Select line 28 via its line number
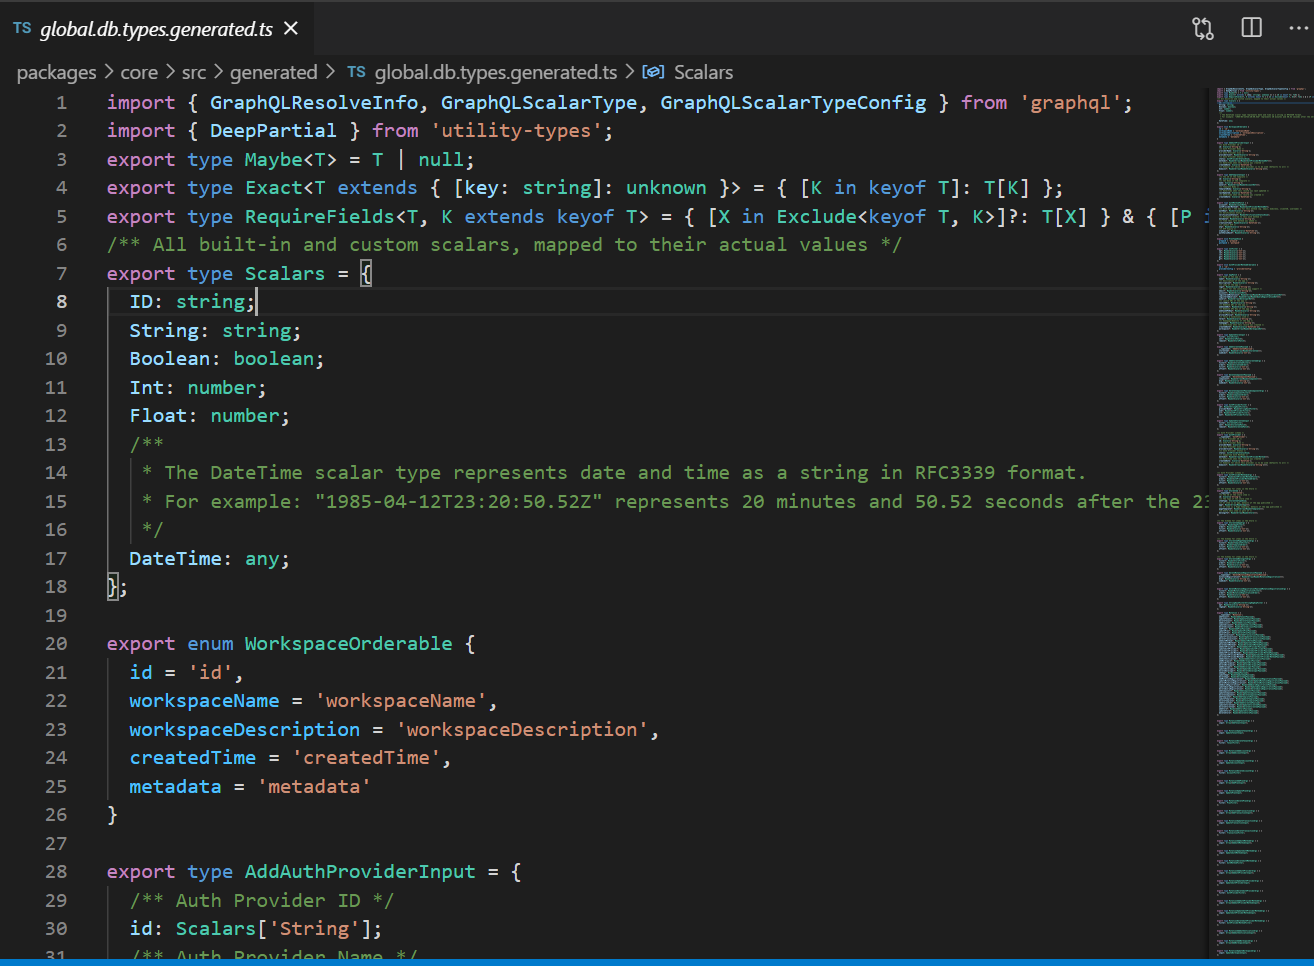The height and width of the screenshot is (966, 1314). click(x=56, y=872)
